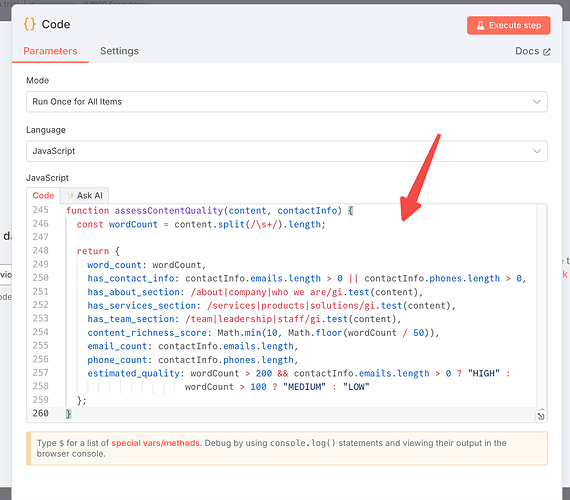Click the JavaScript field label above editor
The height and width of the screenshot is (500, 570).
click(47, 178)
